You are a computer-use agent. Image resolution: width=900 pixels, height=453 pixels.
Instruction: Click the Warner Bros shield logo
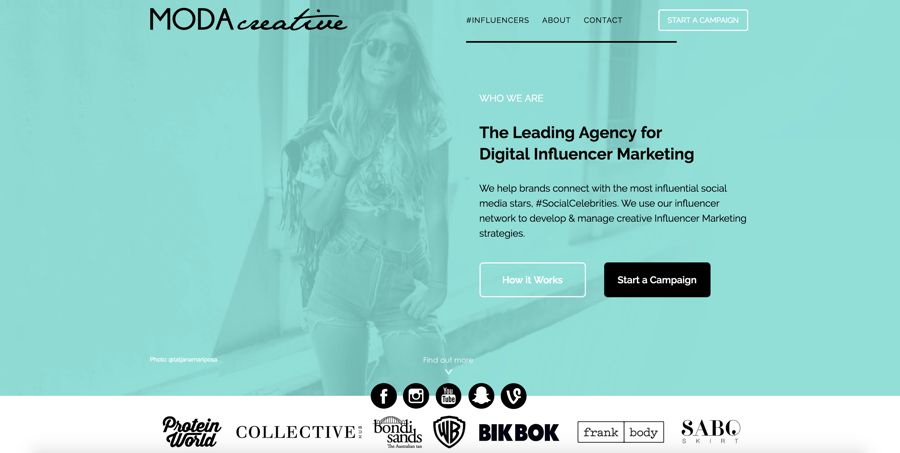click(x=449, y=432)
